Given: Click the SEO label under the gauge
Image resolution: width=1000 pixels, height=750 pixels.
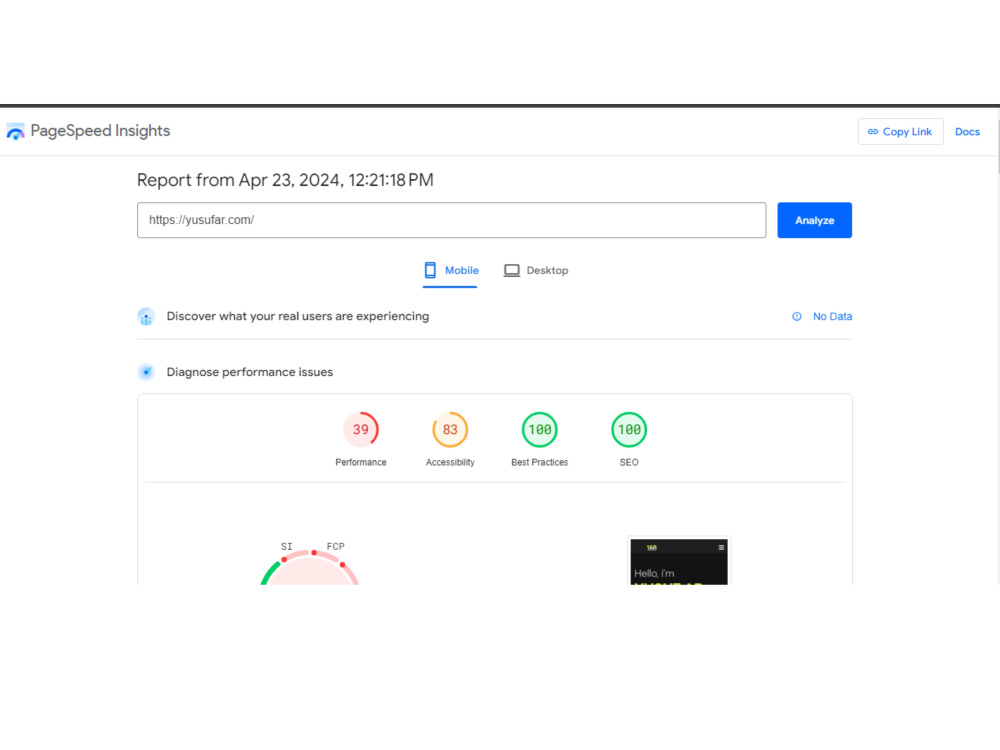Looking at the screenshot, I should click(629, 462).
